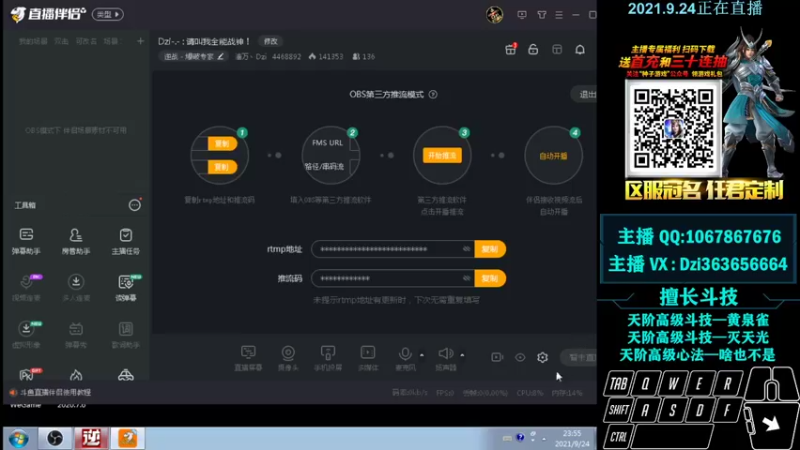
Task: Click 开始推流 button in step 3 circle
Action: 442,156
